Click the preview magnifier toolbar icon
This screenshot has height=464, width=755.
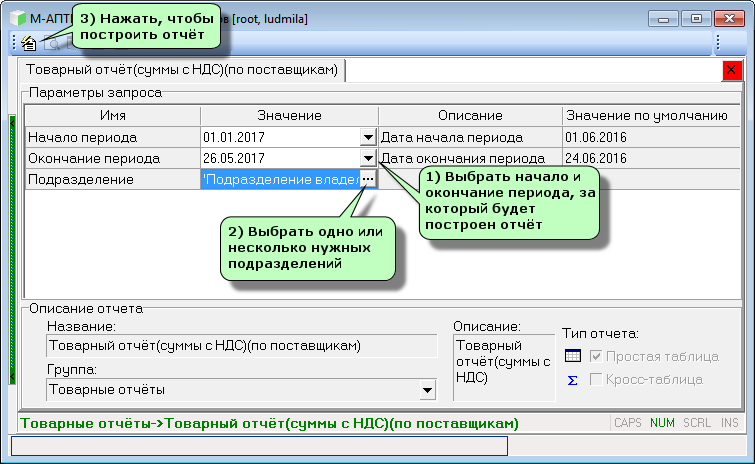52,44
